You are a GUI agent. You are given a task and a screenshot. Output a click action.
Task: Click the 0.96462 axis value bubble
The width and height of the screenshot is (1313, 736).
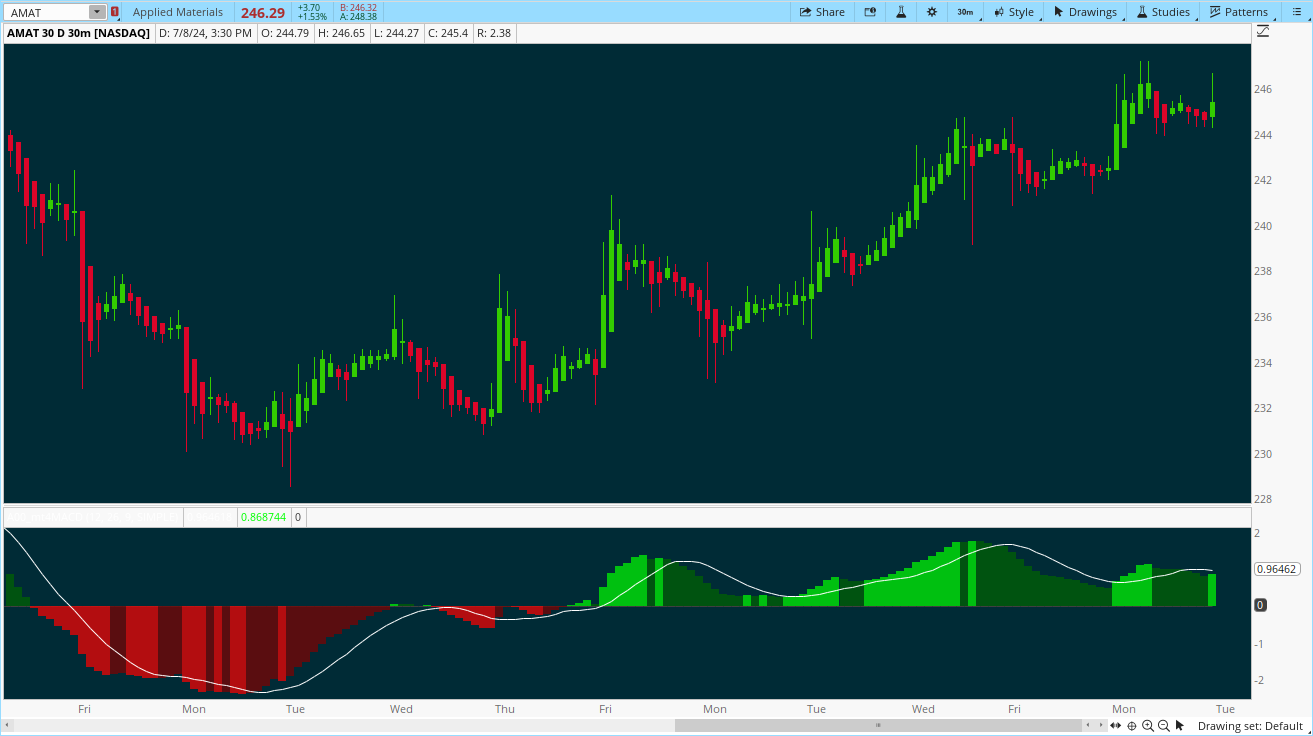[1276, 569]
